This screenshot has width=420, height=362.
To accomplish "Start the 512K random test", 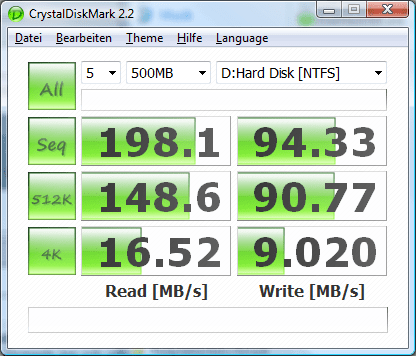I will click(x=52, y=196).
